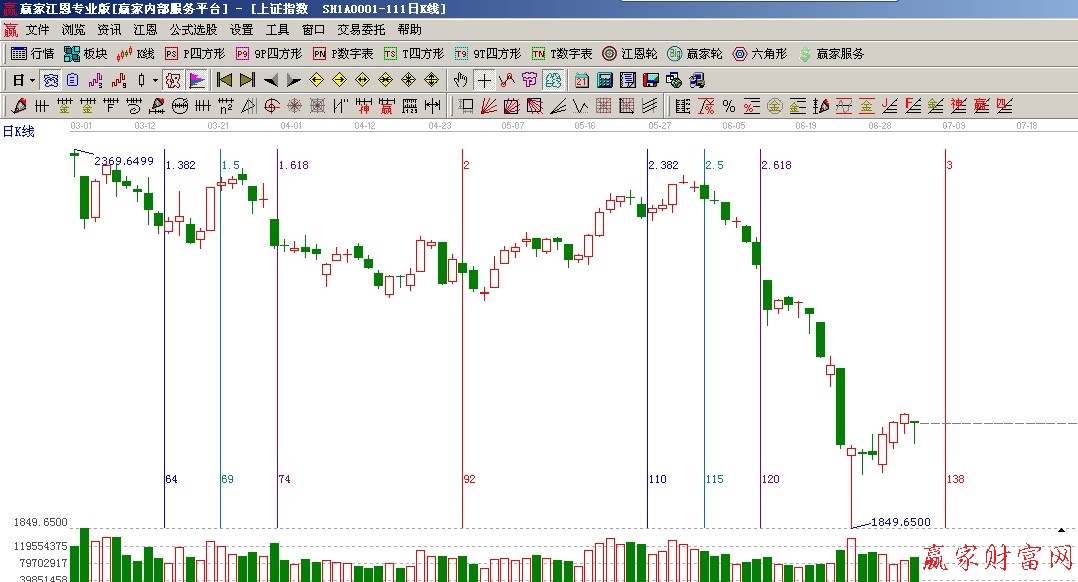The width and height of the screenshot is (1078, 582).
Task: Open the 六角形 hexagon tool
Action: [760, 54]
